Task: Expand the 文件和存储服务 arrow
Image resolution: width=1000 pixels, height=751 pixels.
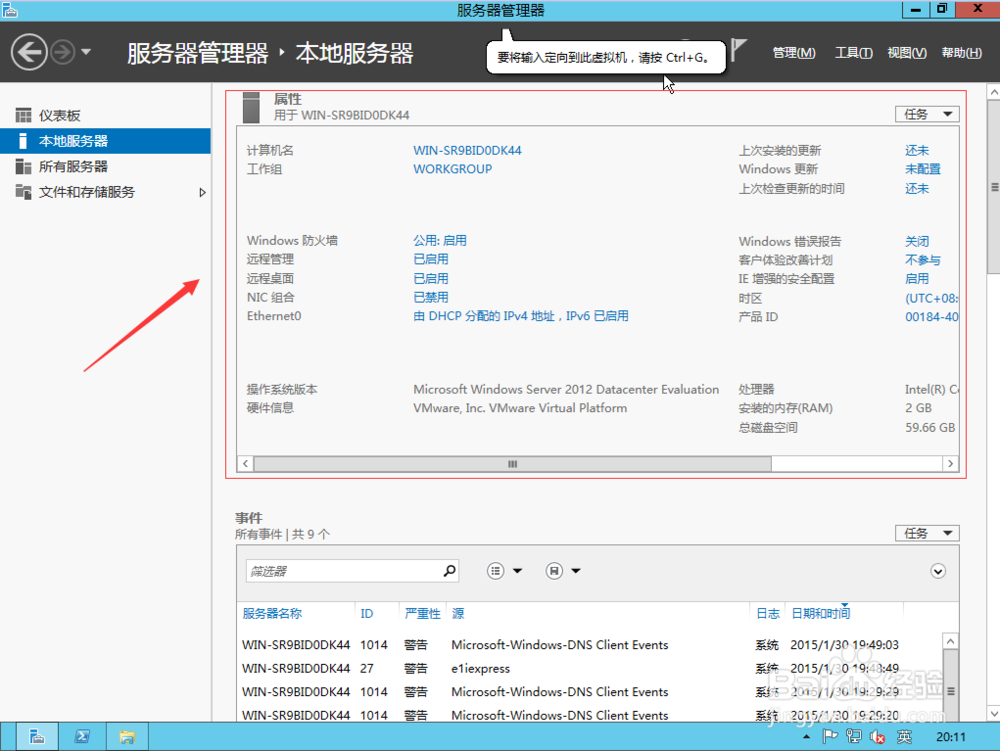Action: [x=202, y=193]
